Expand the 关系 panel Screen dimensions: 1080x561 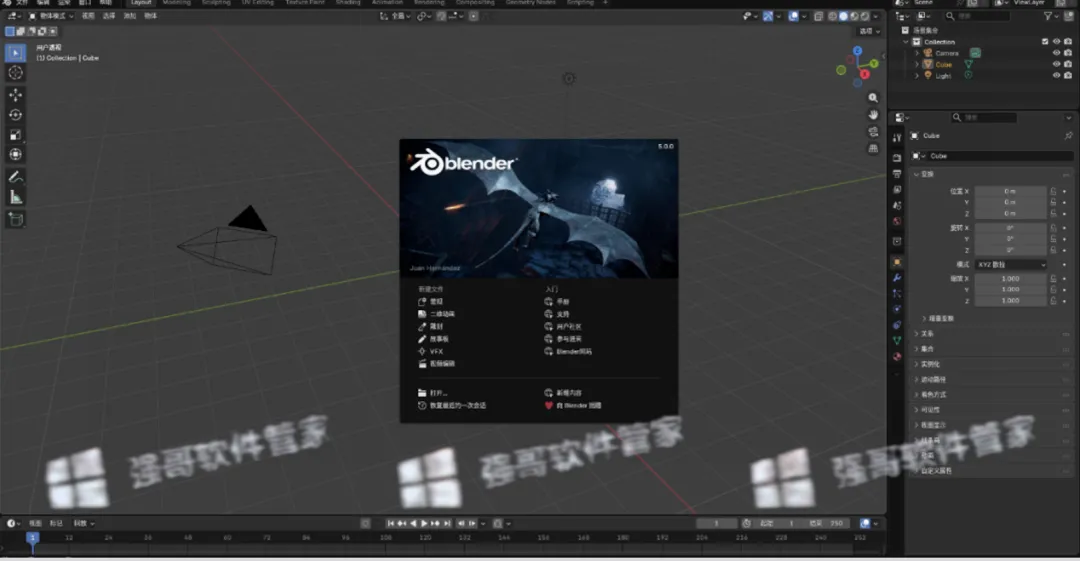(924, 334)
